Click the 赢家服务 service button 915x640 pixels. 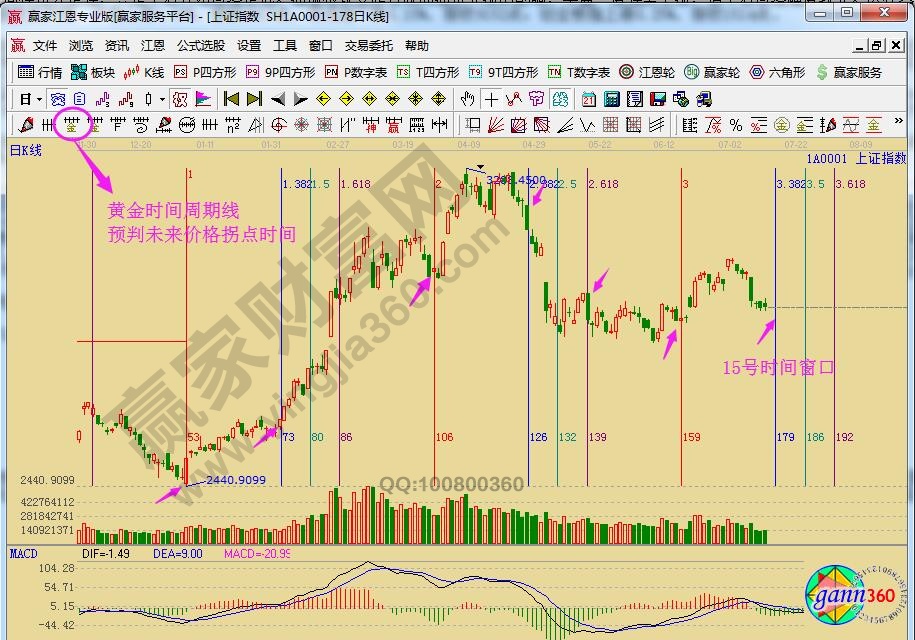click(849, 72)
